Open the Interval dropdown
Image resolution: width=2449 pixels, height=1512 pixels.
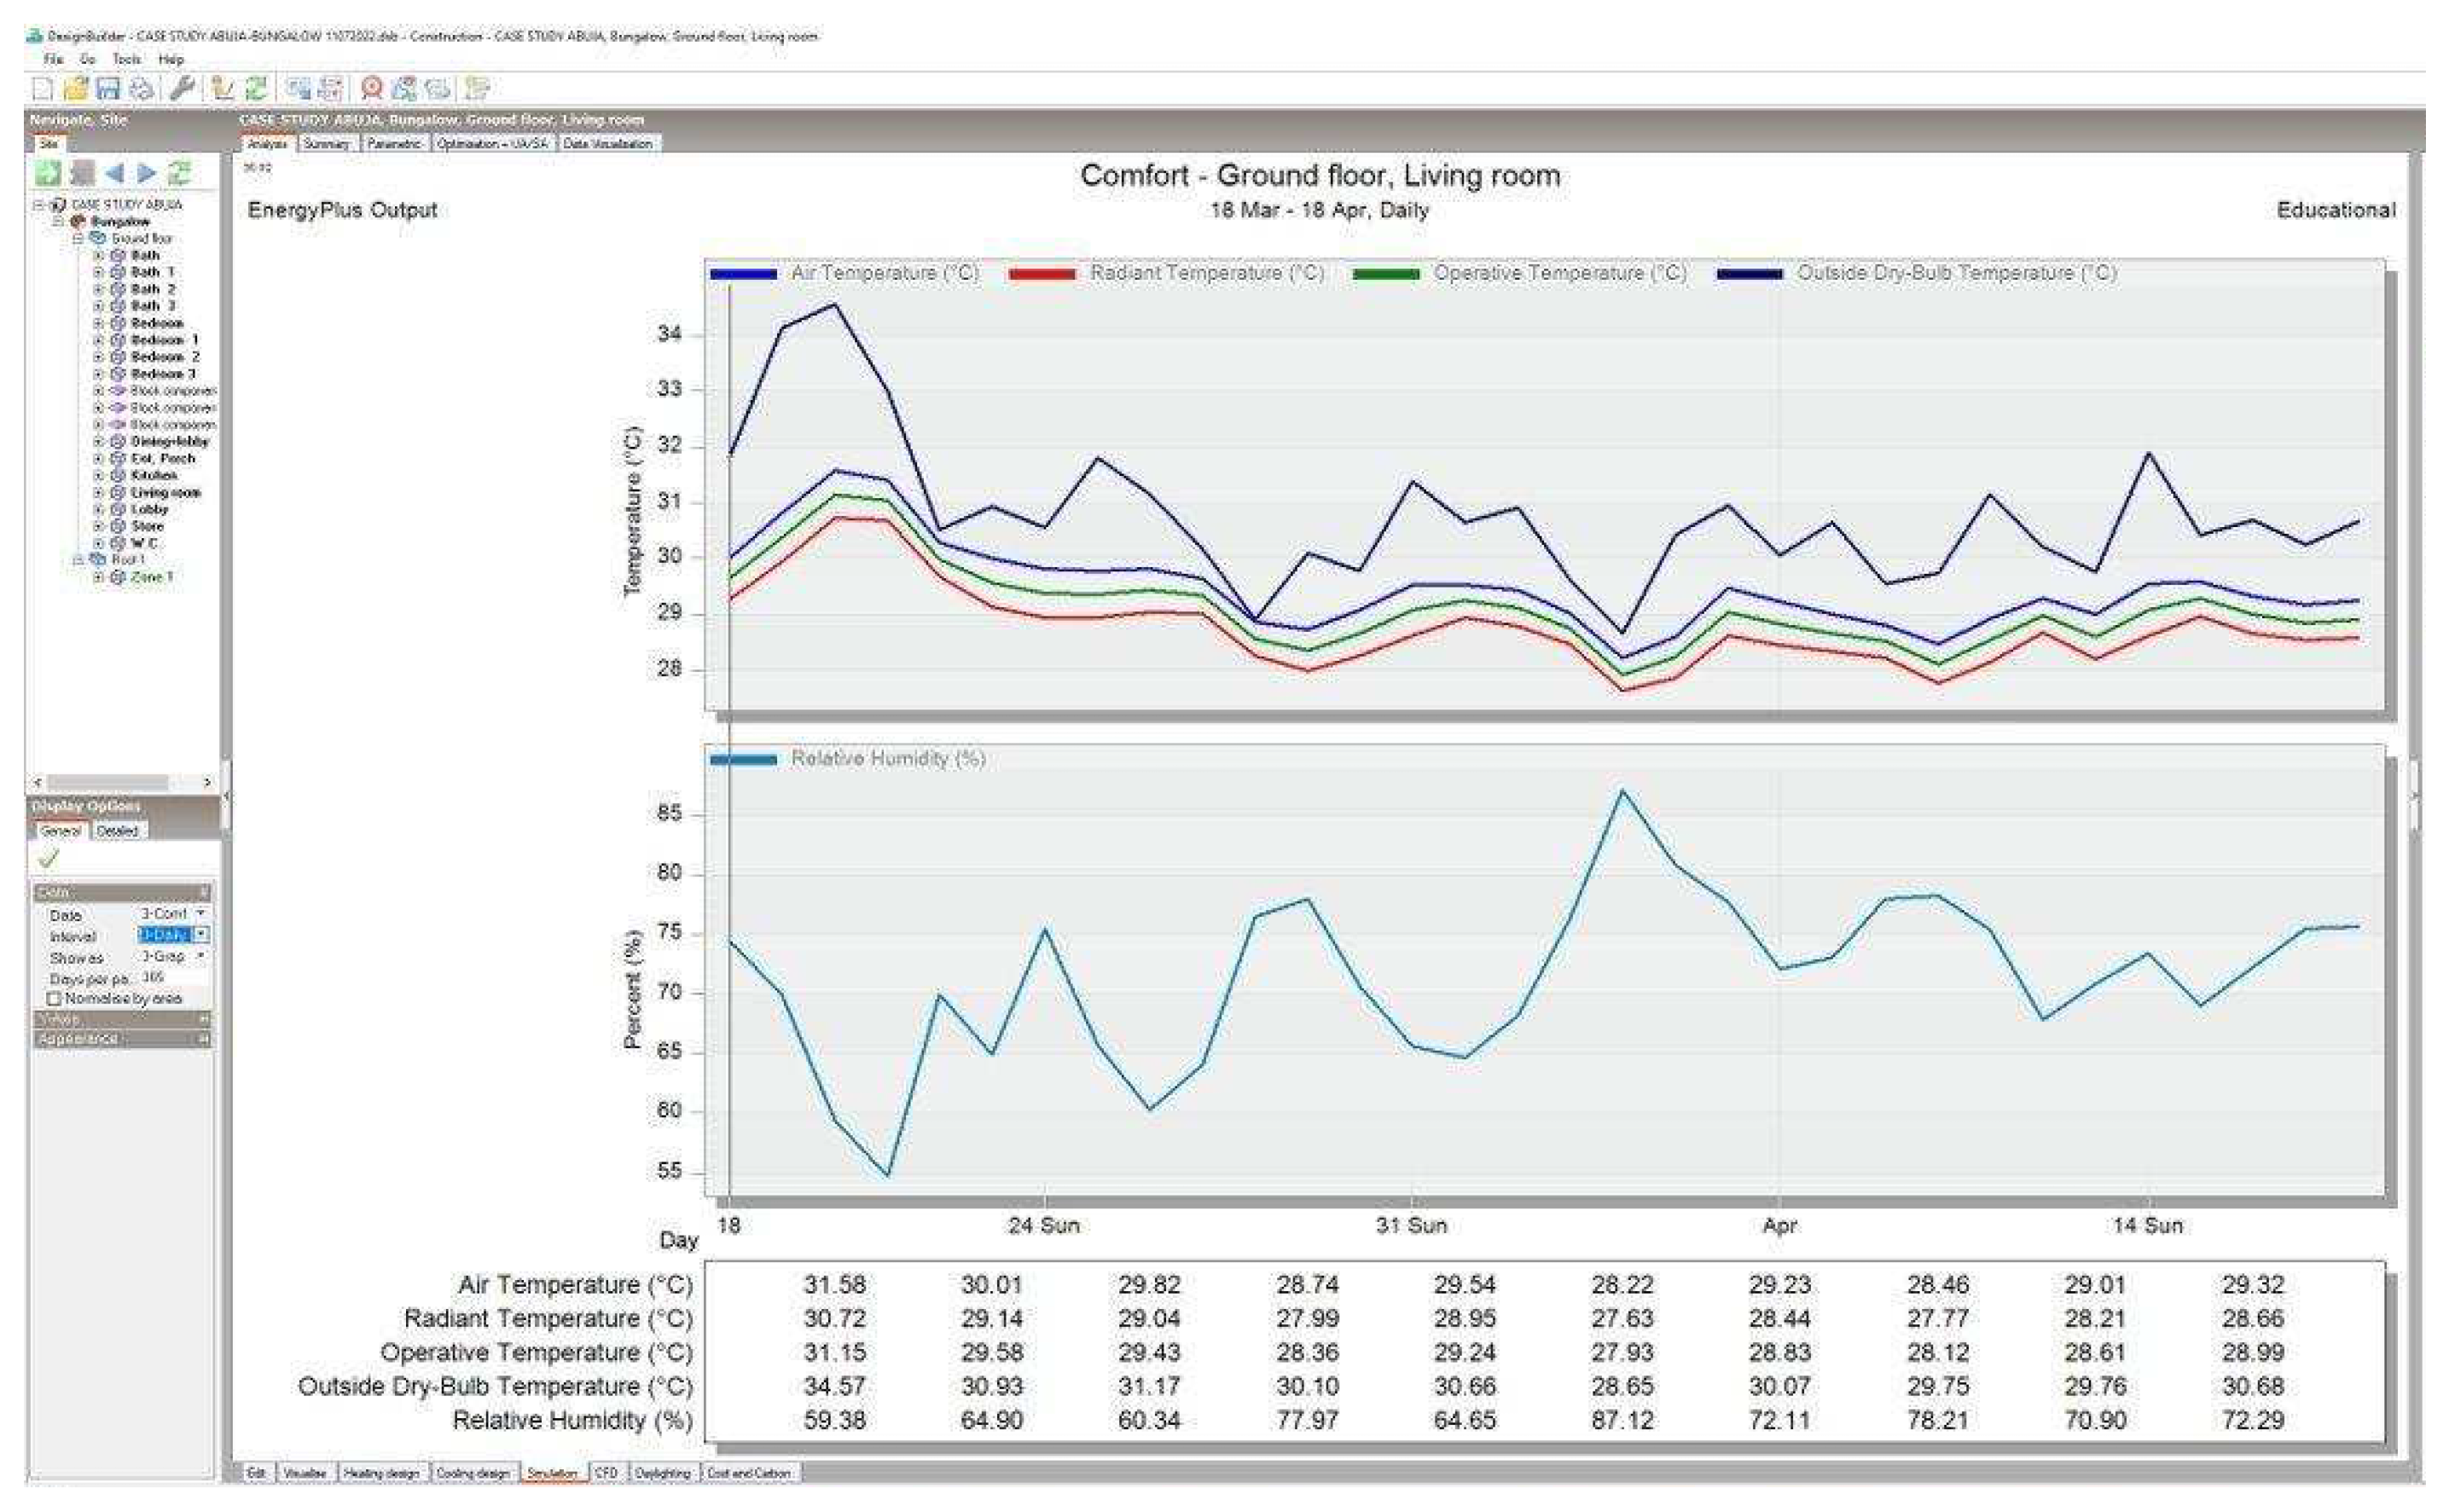click(201, 934)
